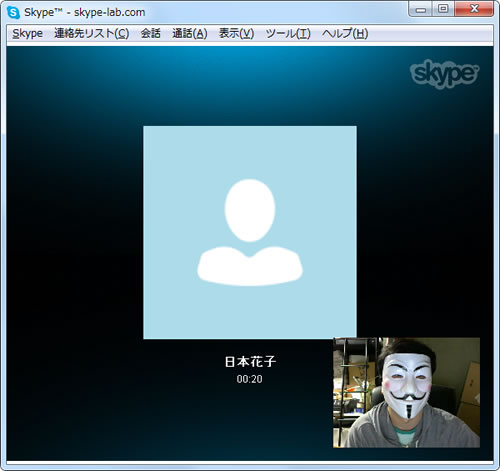Screen dimensions: 500x471
Task: Click blank menu bar space after ヘルプ(H)
Action: tap(430, 34)
